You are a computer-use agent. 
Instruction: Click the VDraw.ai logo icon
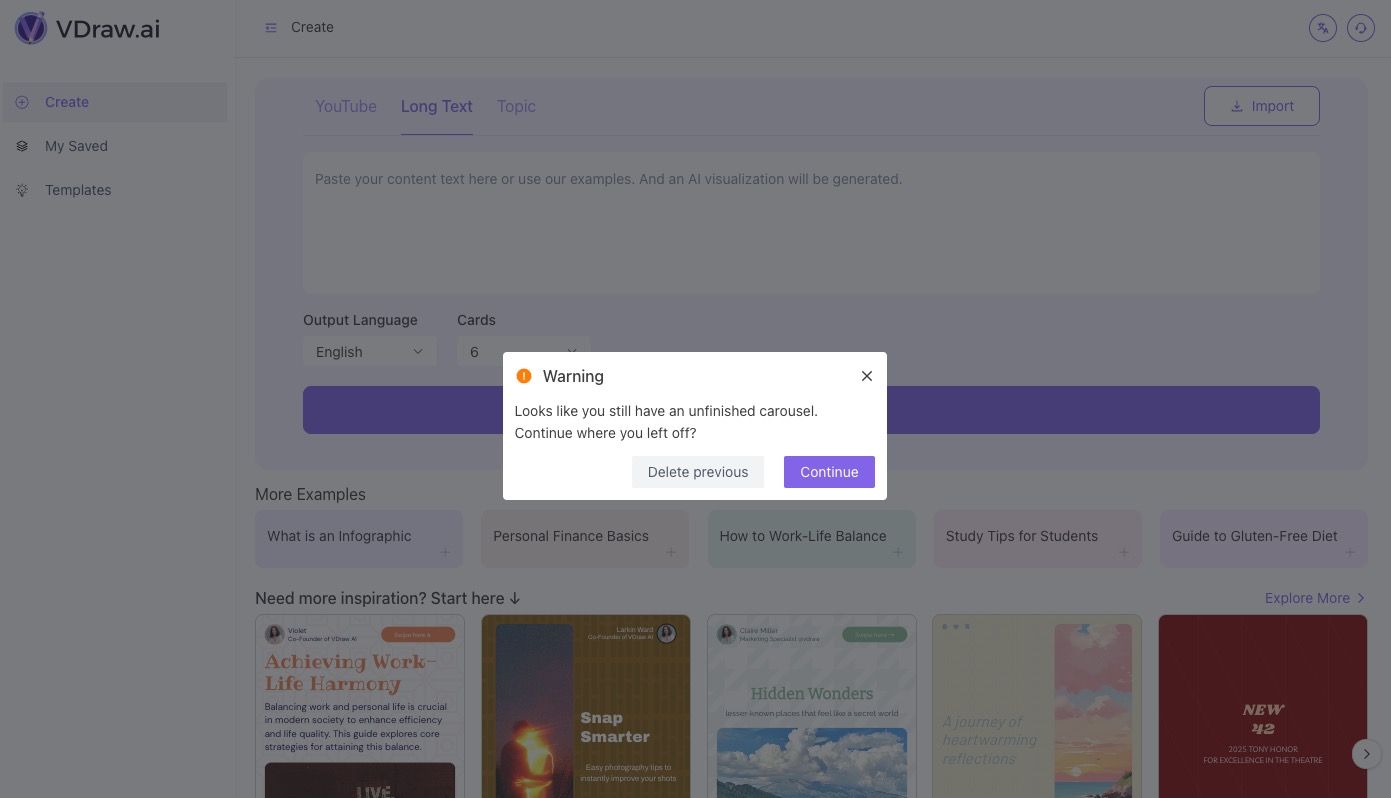click(x=31, y=28)
